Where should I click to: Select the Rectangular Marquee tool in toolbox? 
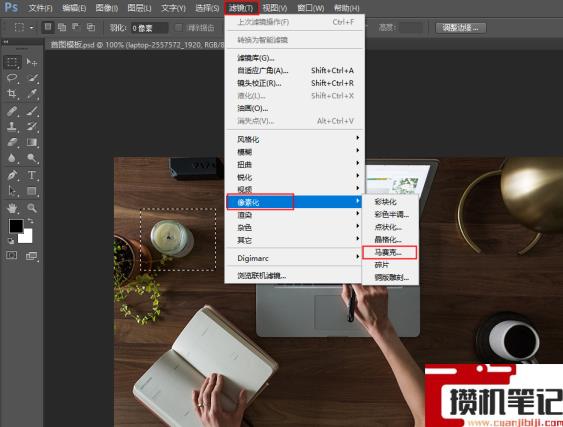point(12,62)
